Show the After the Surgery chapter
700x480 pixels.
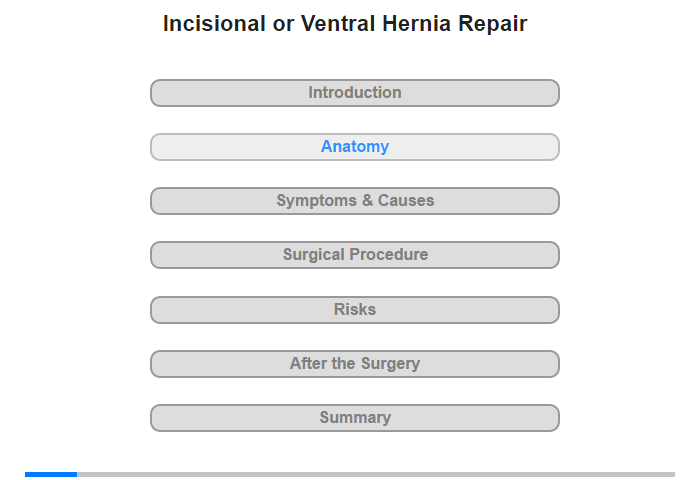[x=355, y=364]
